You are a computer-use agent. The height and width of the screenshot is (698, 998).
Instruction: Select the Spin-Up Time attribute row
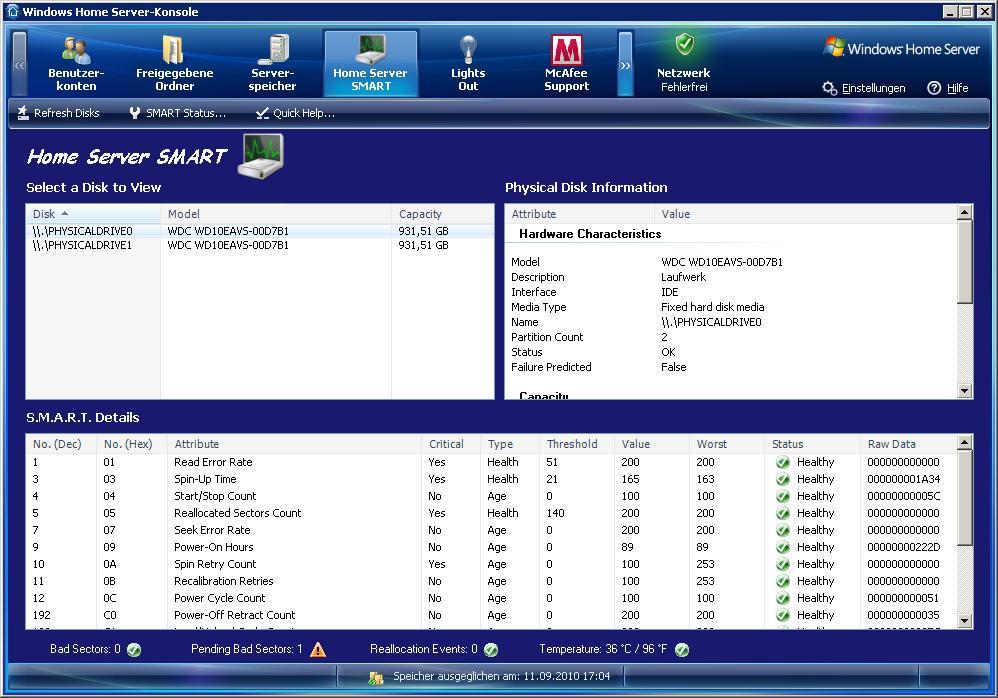(491, 479)
